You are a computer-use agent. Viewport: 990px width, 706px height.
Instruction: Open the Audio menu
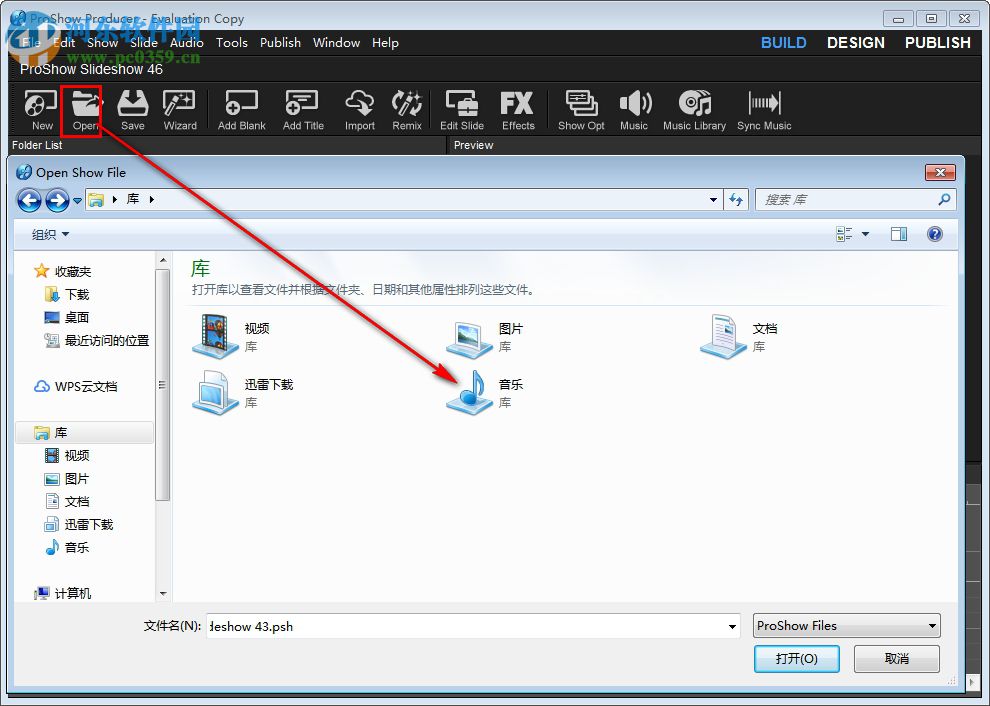[186, 43]
